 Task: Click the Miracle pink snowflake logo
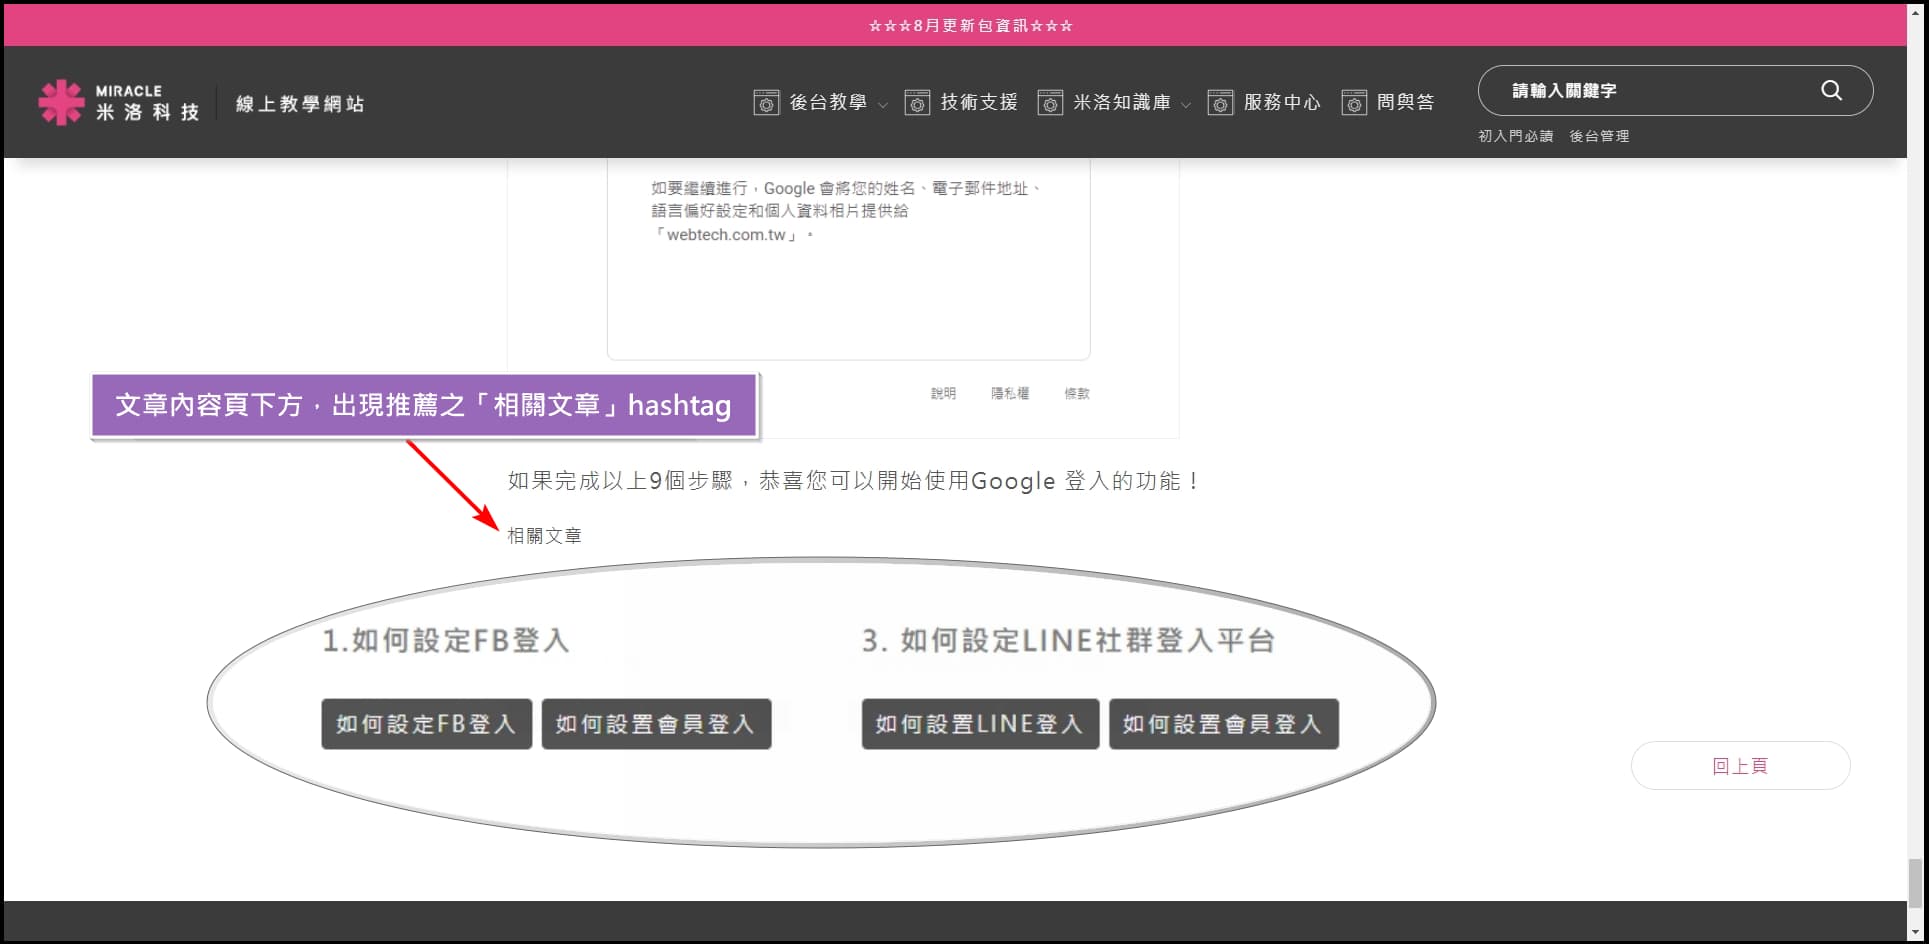[60, 102]
